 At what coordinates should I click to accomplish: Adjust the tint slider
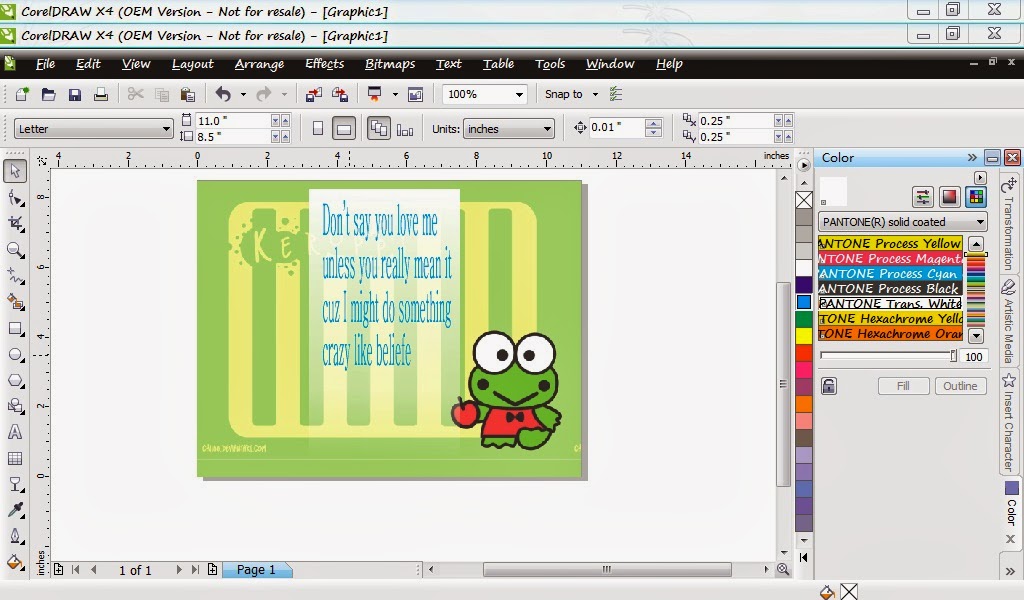click(x=889, y=356)
